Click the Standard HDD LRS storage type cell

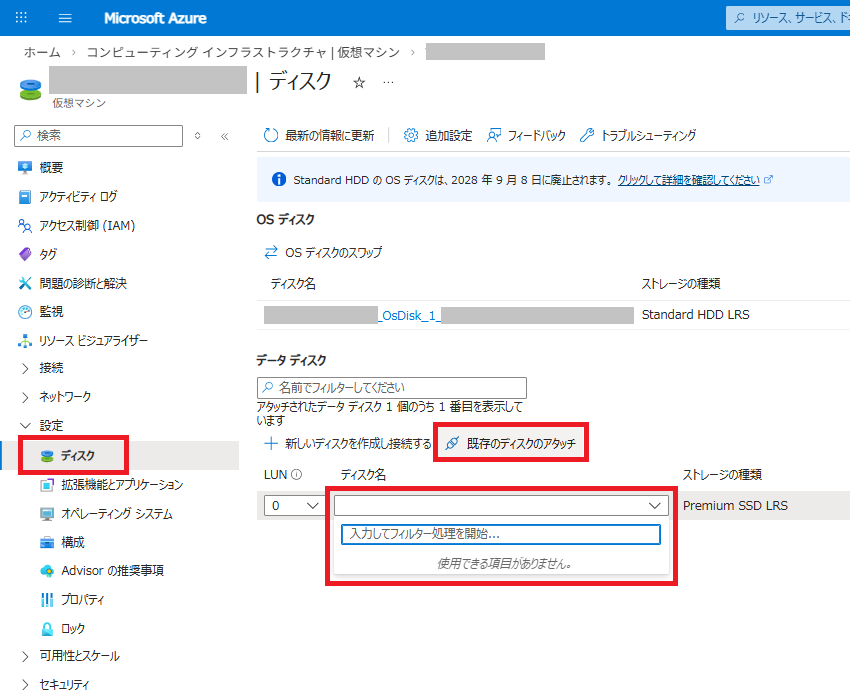[x=696, y=315]
